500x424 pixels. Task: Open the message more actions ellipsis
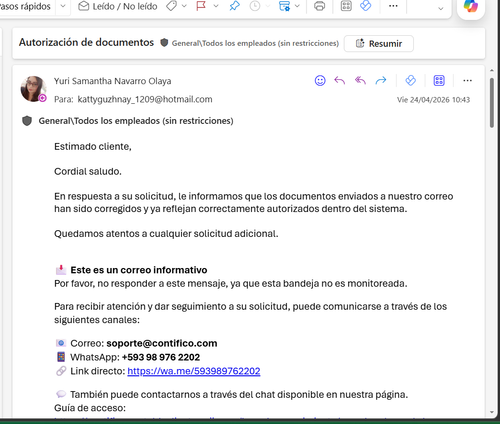coord(467,81)
